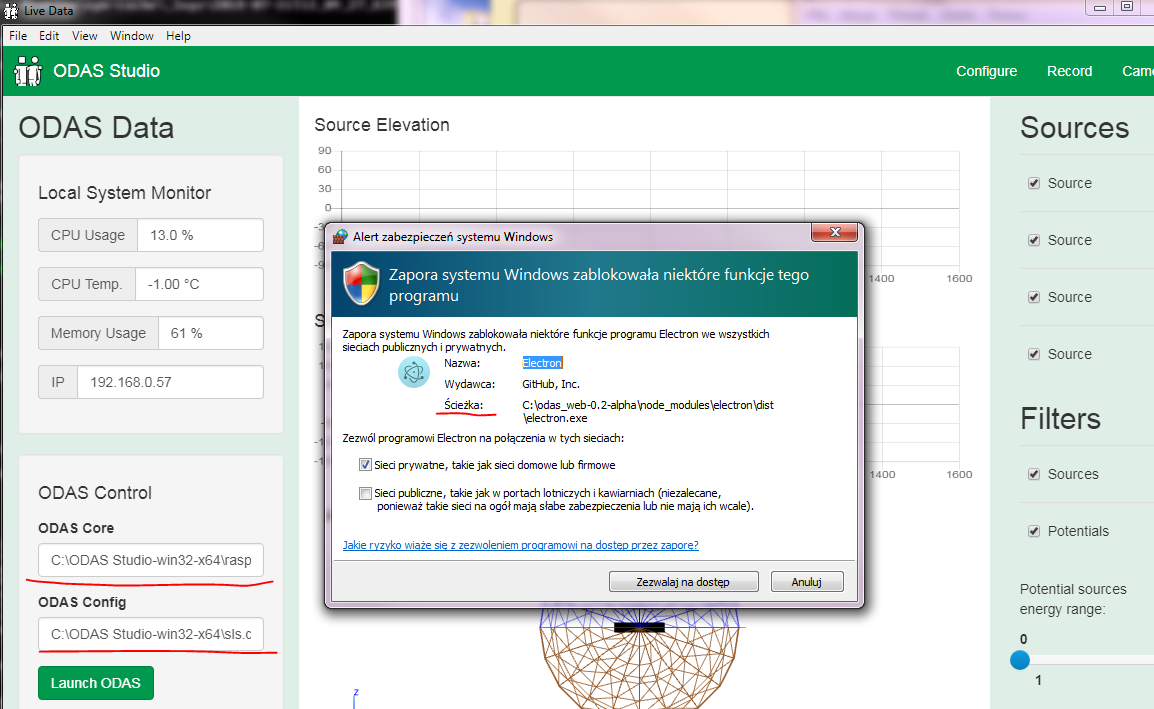
Task: Click the ODAS Studio people logo icon
Action: click(x=28, y=71)
